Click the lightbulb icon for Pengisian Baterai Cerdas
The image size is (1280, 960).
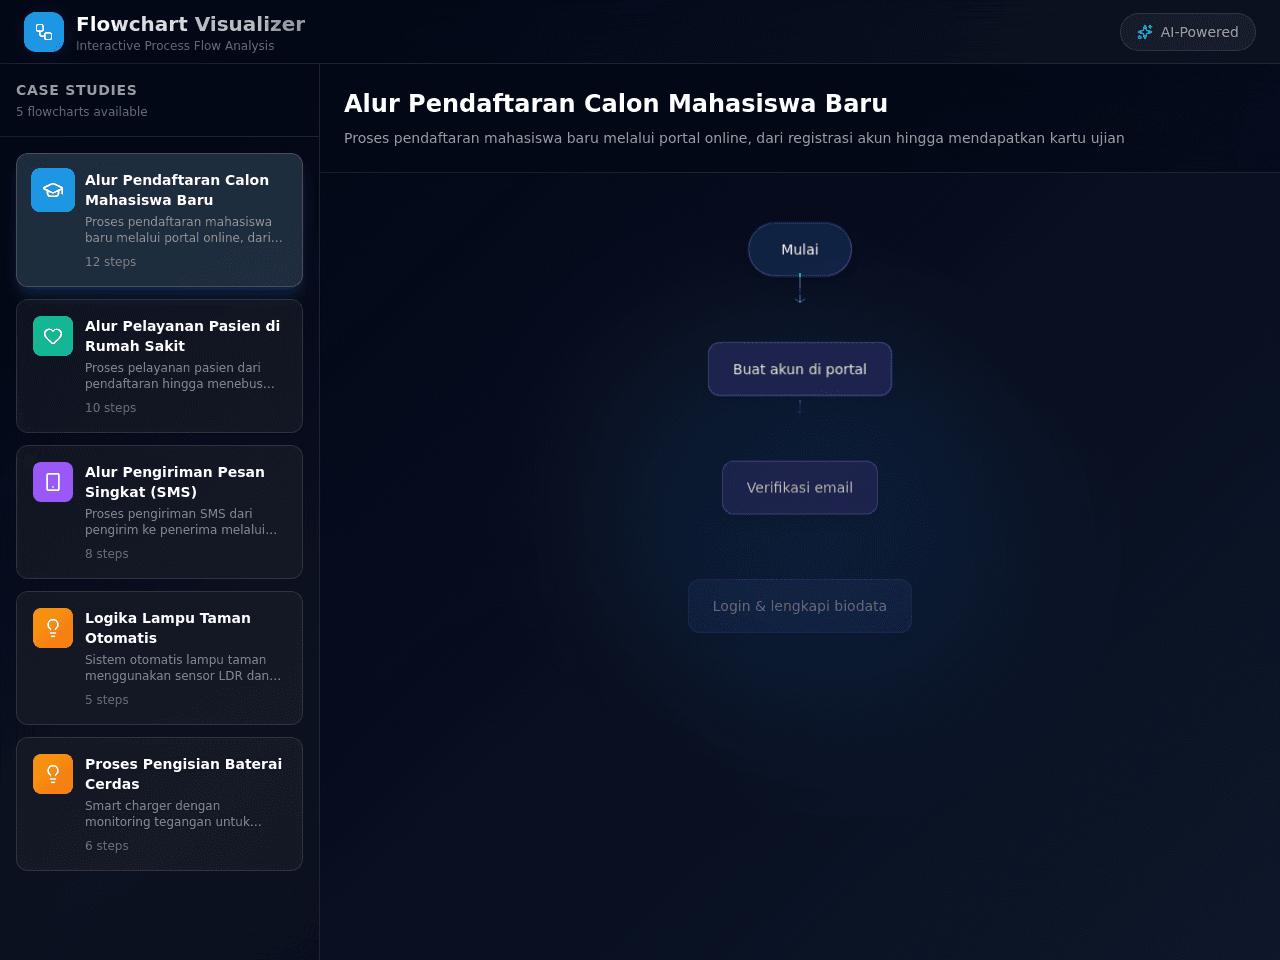pyautogui.click(x=53, y=774)
